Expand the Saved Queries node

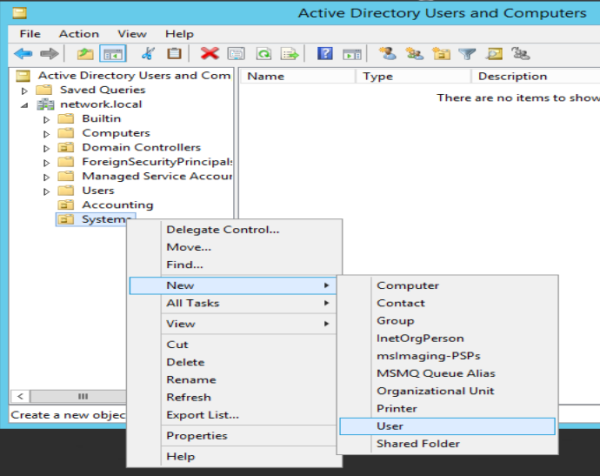pyautogui.click(x=24, y=91)
